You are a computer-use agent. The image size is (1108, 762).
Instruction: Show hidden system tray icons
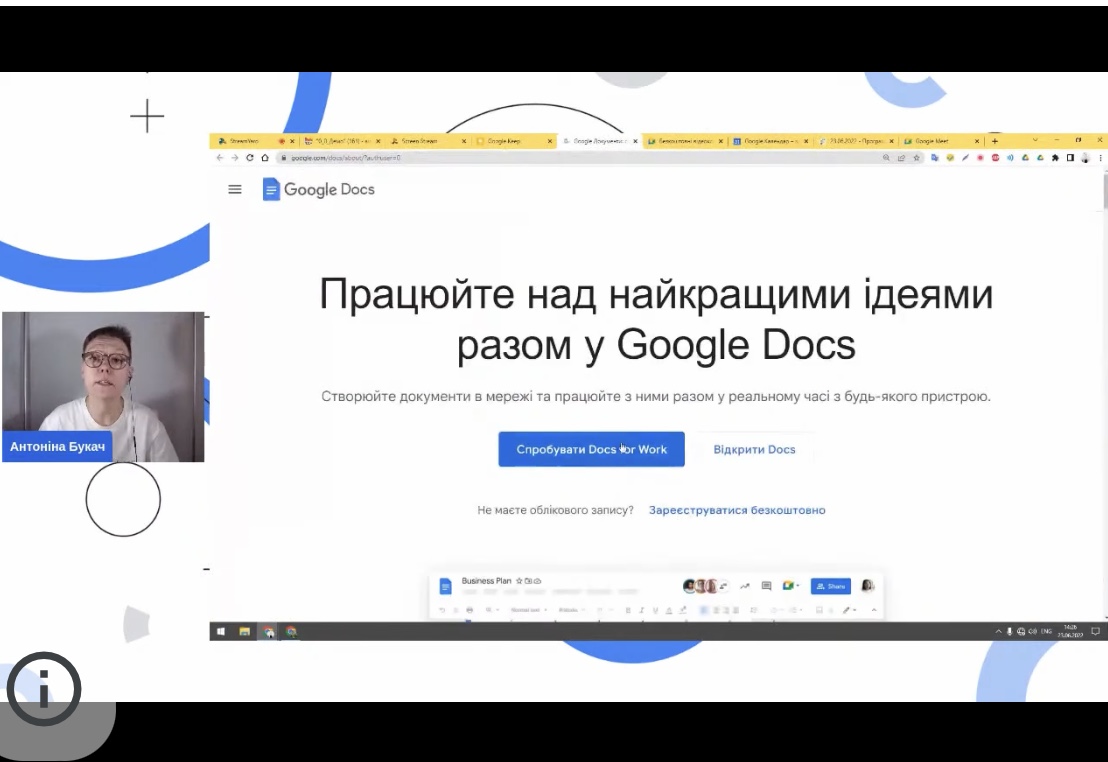pos(998,631)
